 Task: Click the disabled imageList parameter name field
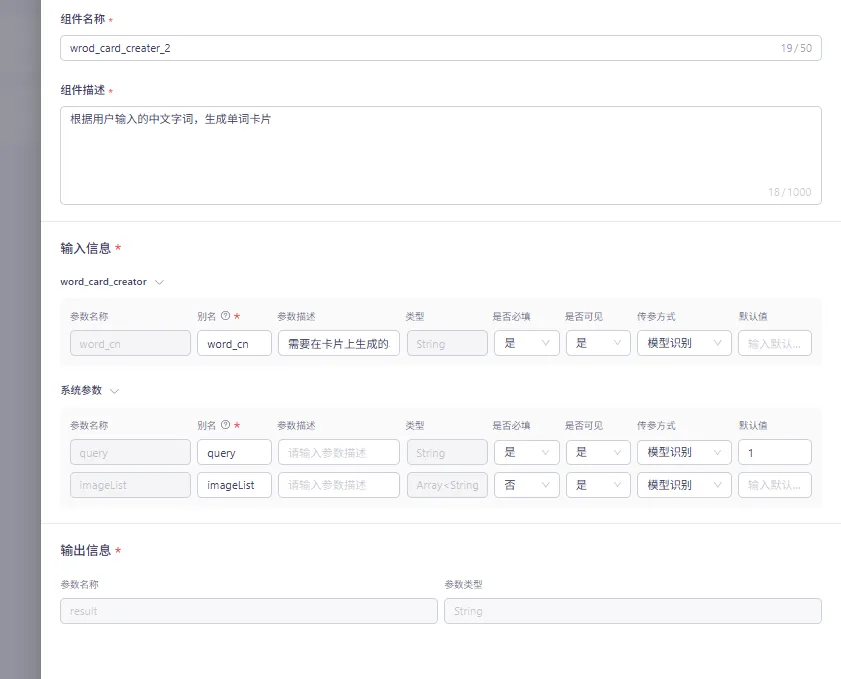[x=130, y=485]
